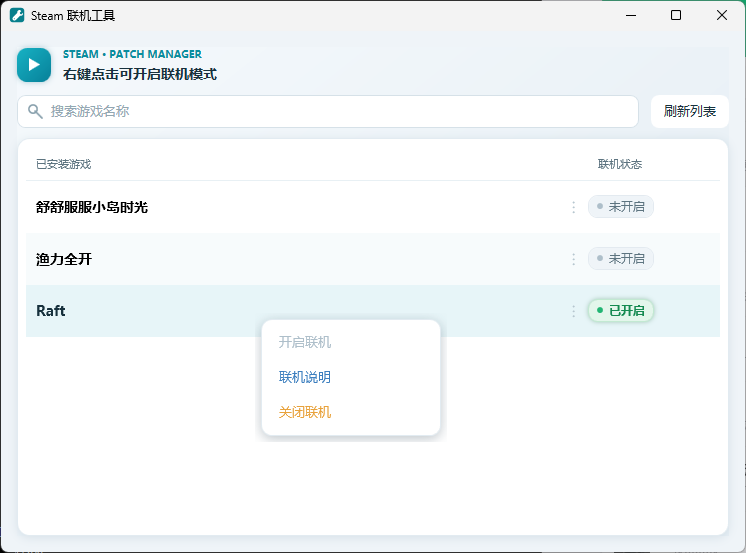Click the search magnifier icon
Image resolution: width=746 pixels, height=553 pixels.
[35, 111]
